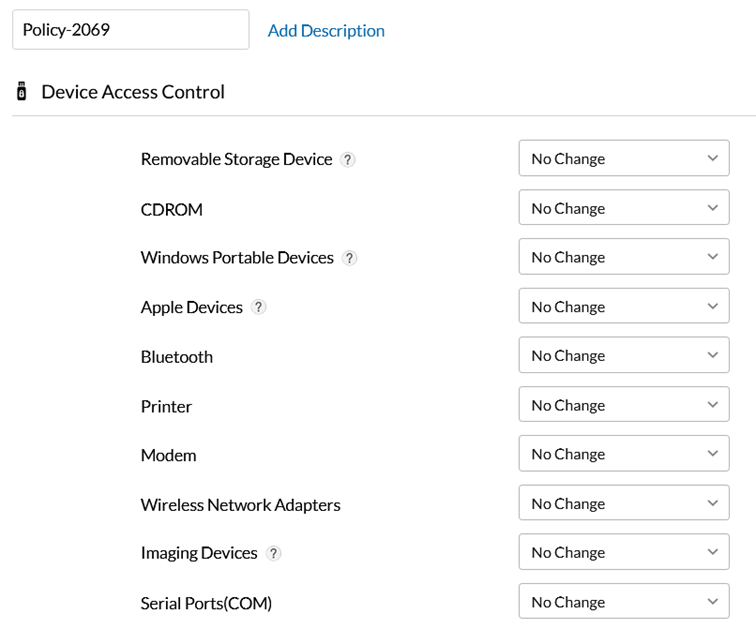Screen dimensions: 756x629
Task: Click the Apple Devices help icon
Action: point(258,307)
